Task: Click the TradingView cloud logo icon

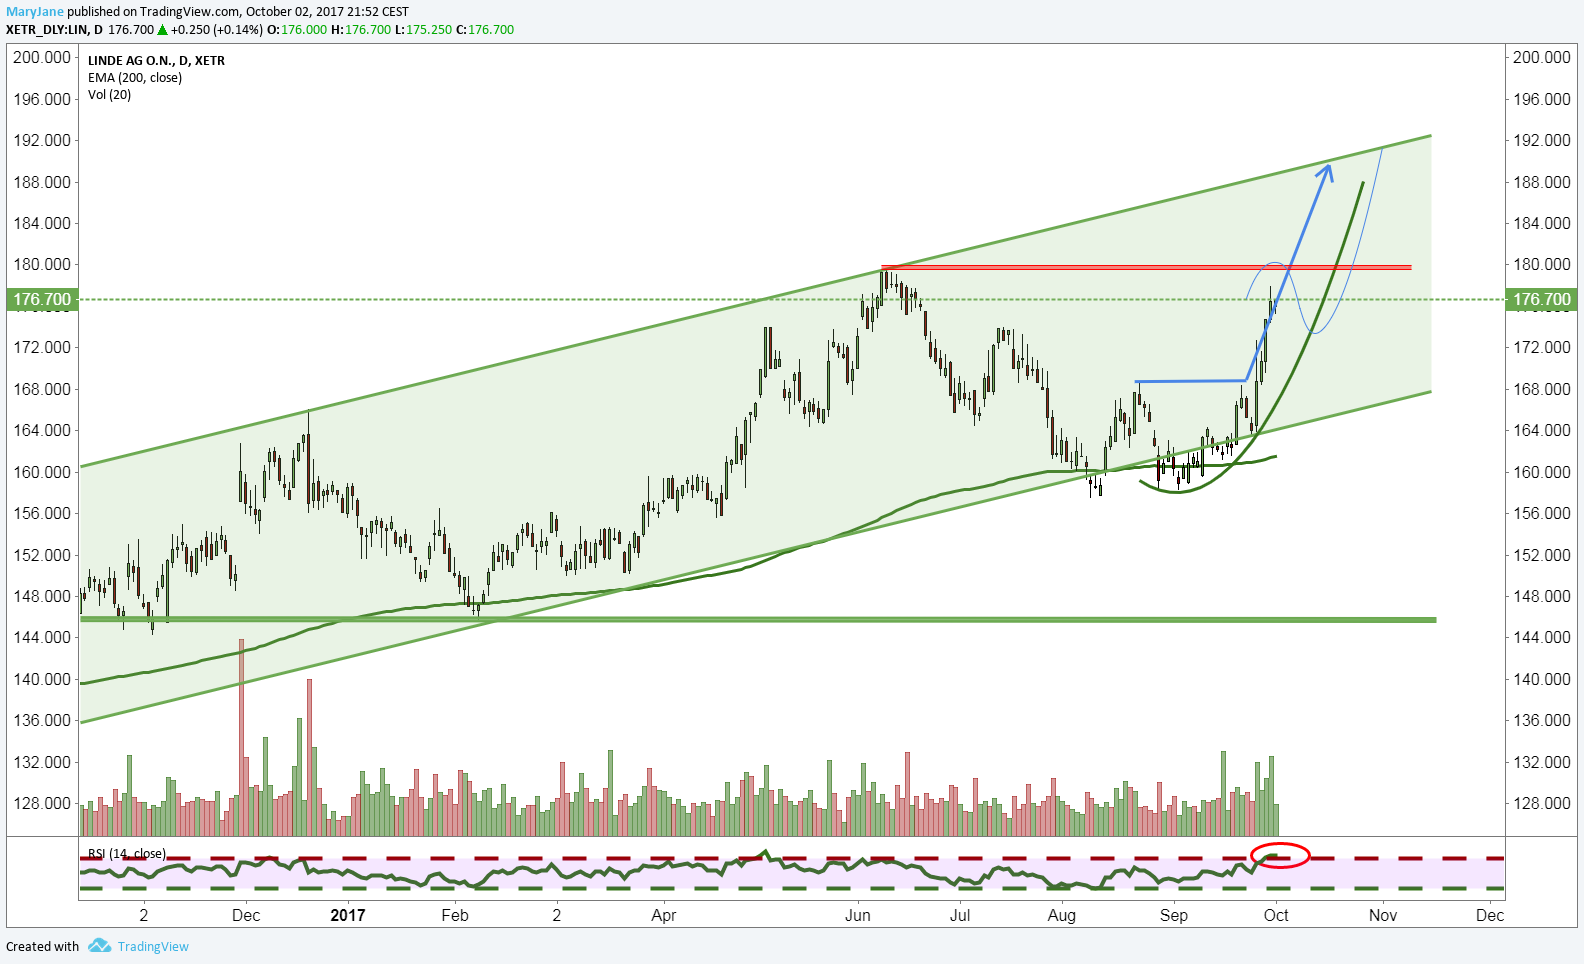Action: pyautogui.click(x=99, y=946)
